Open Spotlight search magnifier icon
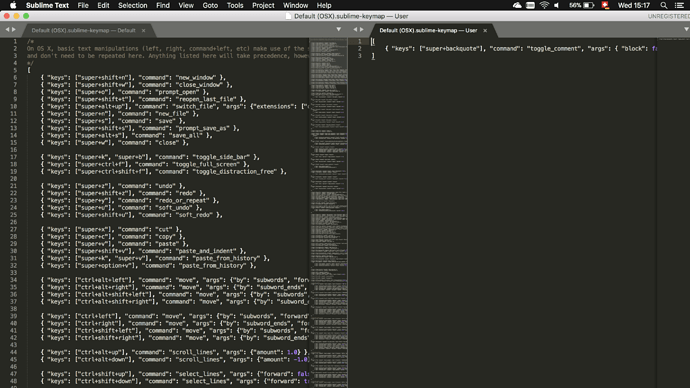Screen dimensions: 690x388 pyautogui.click(x=664, y=5)
